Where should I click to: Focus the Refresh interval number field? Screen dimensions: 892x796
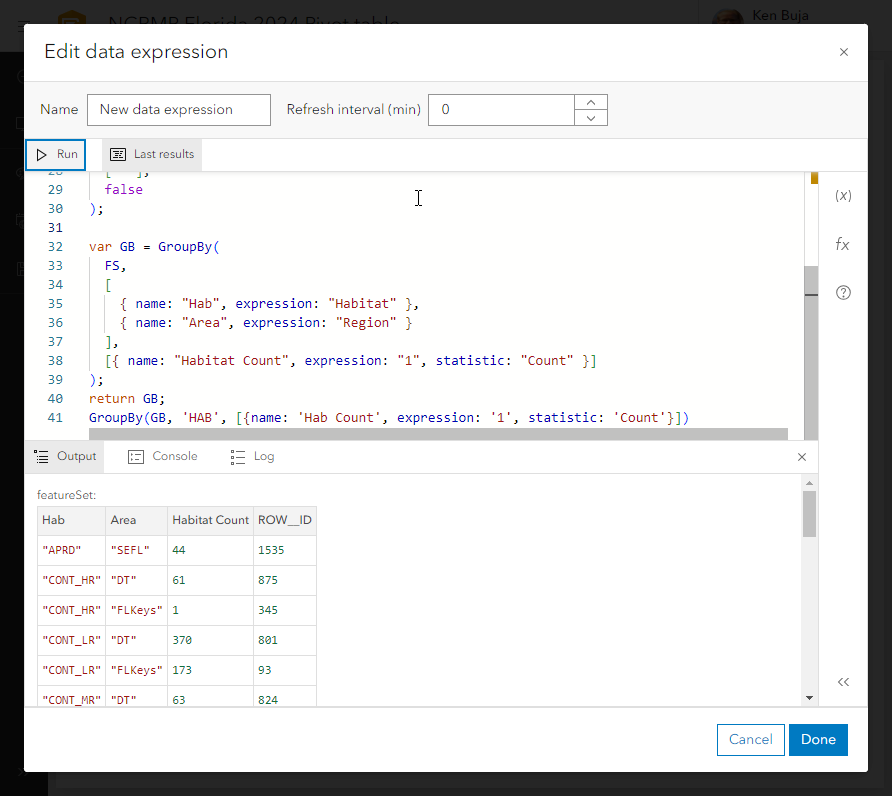point(501,110)
